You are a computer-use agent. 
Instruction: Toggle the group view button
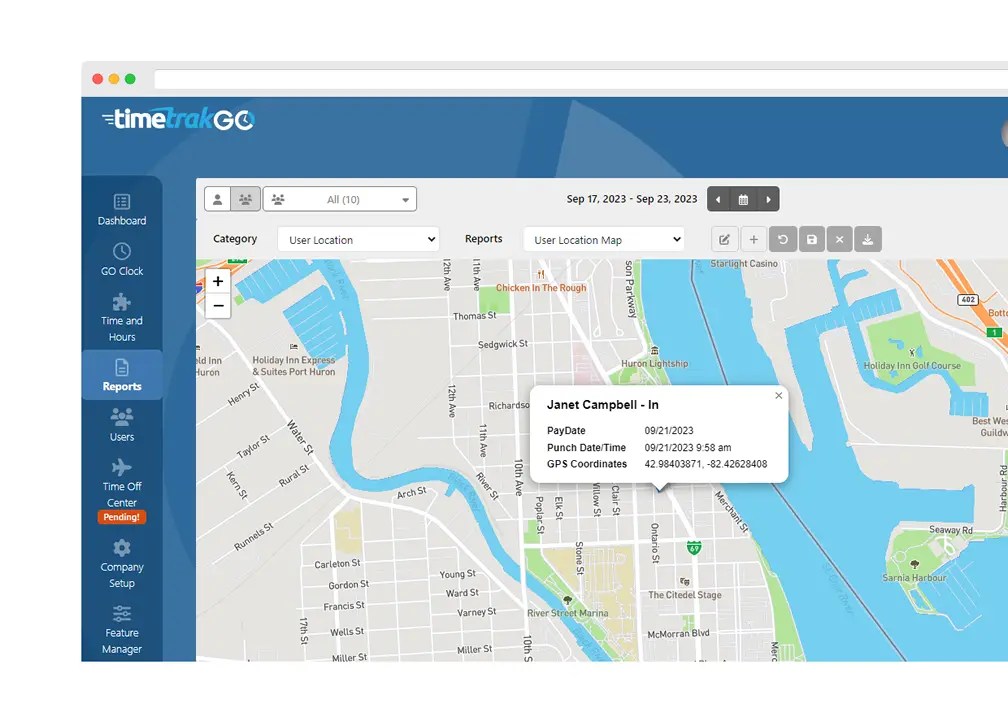245,198
